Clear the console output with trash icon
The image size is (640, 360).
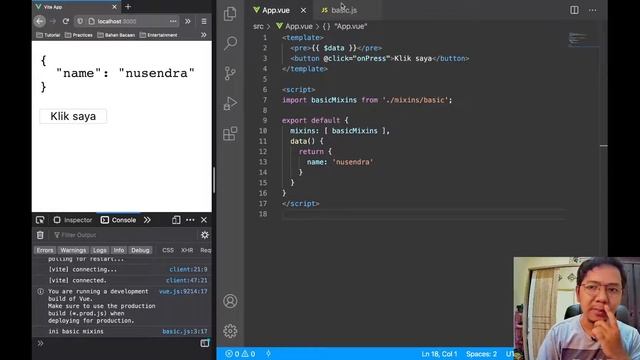(40, 235)
